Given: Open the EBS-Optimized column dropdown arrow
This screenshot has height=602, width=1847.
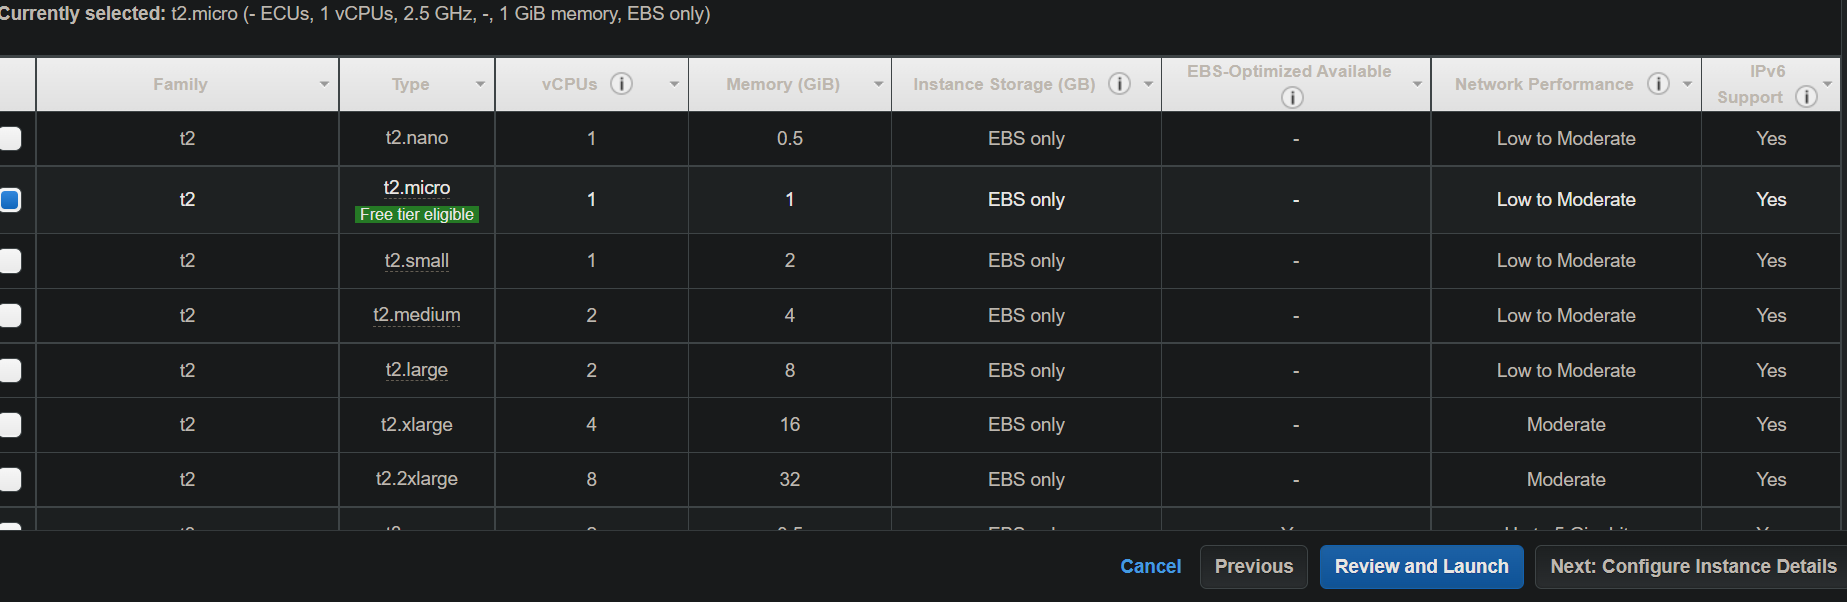Looking at the screenshot, I should [1417, 84].
